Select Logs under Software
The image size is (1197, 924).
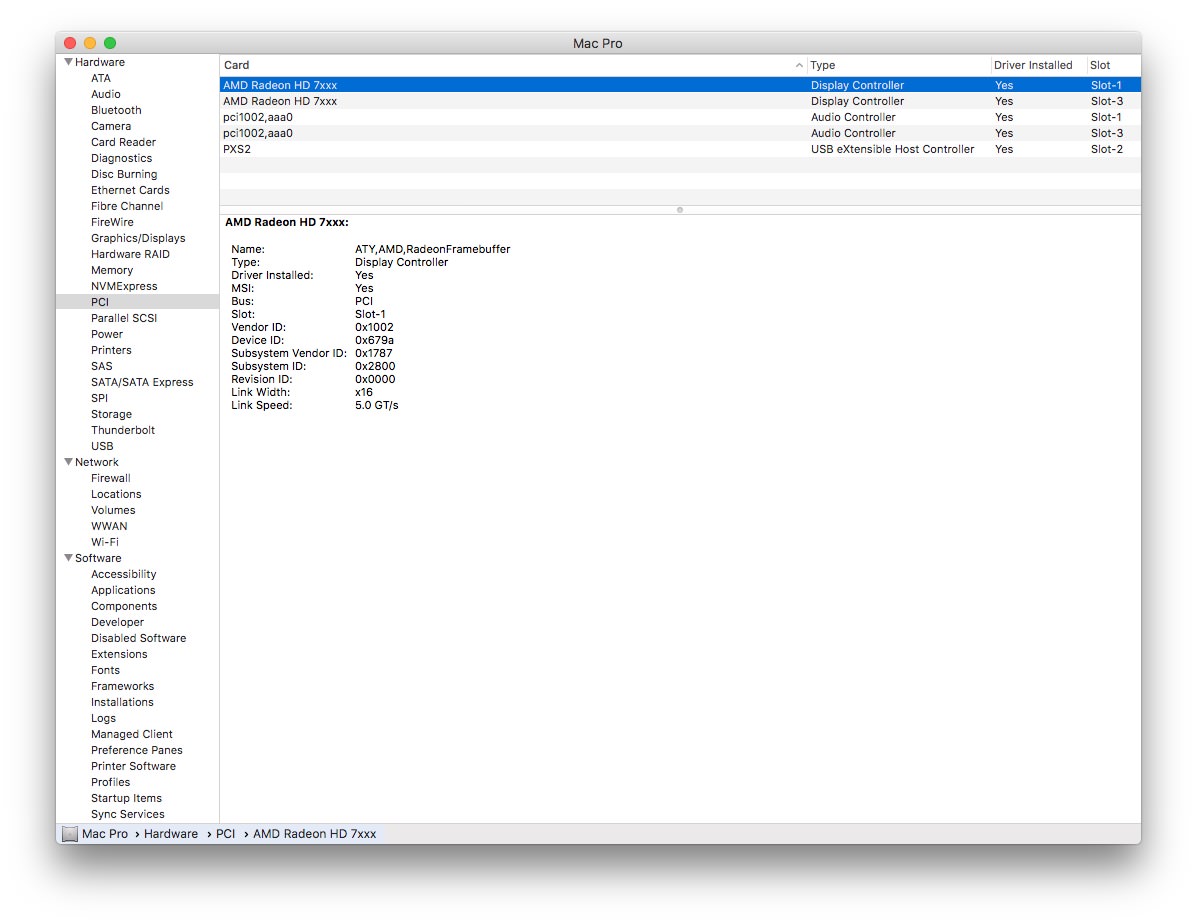coord(103,719)
